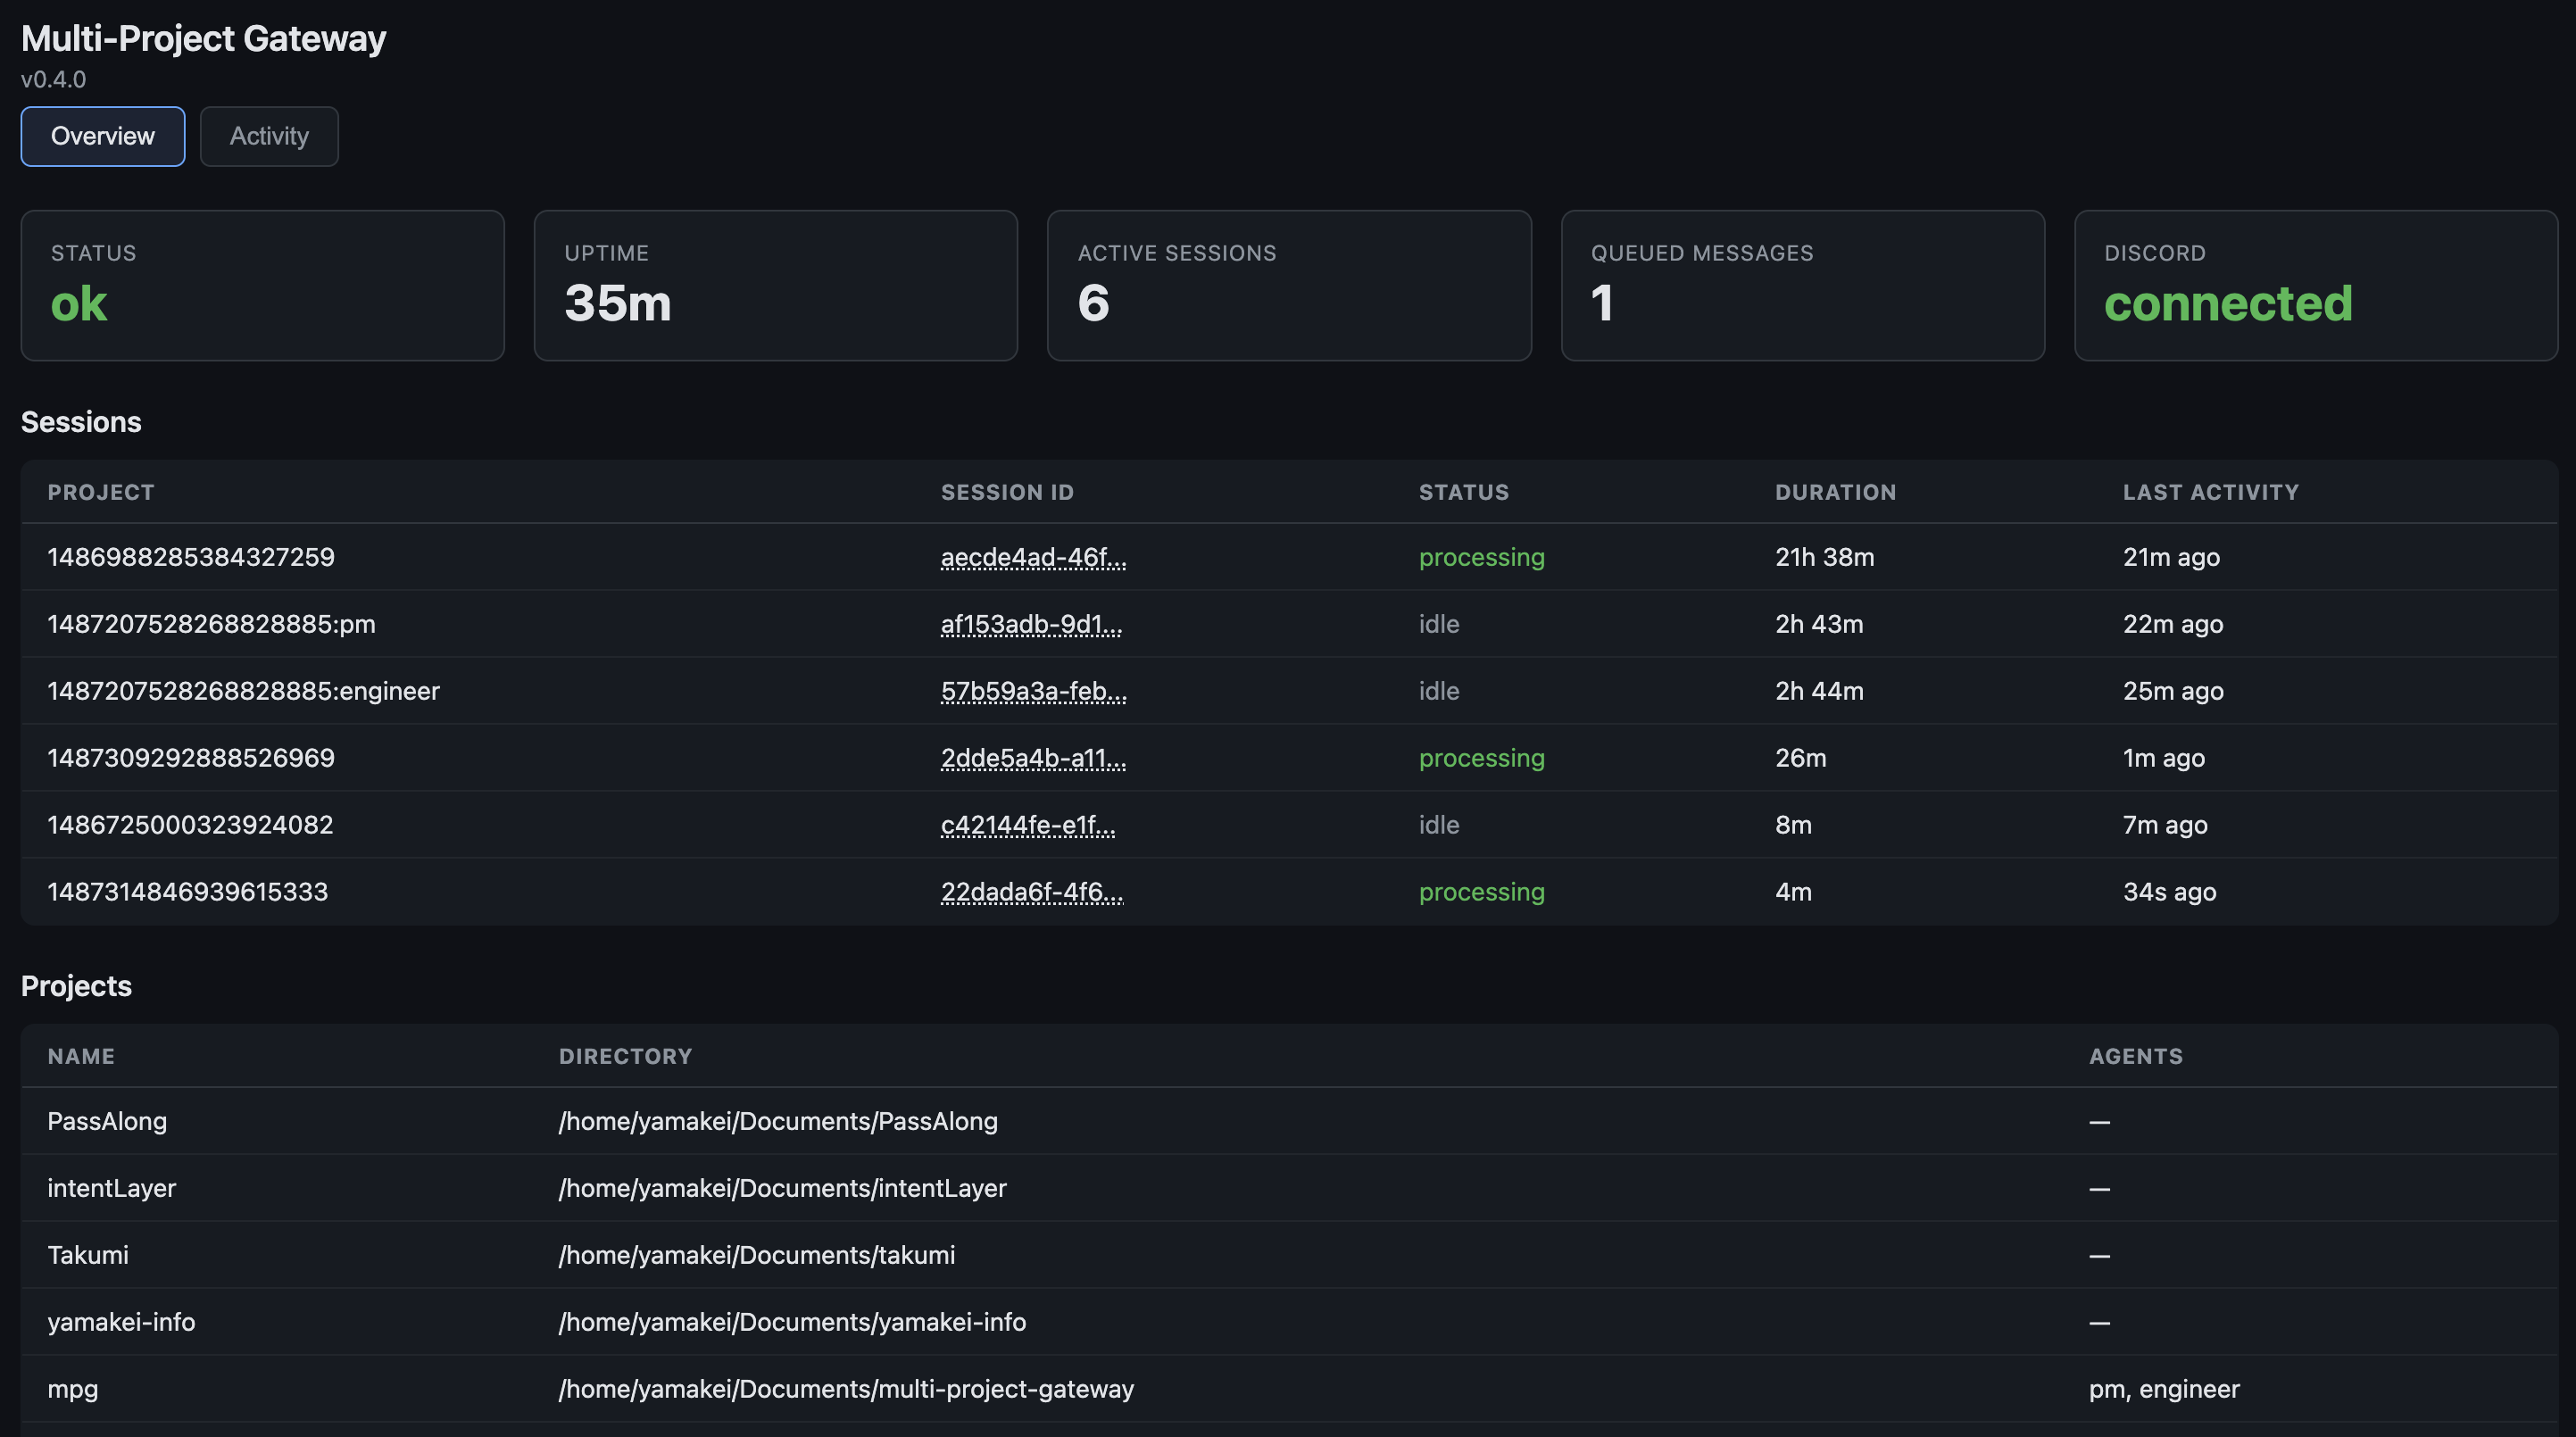
Task: Click session link c42144fe-e1f
Action: pyautogui.click(x=1027, y=825)
